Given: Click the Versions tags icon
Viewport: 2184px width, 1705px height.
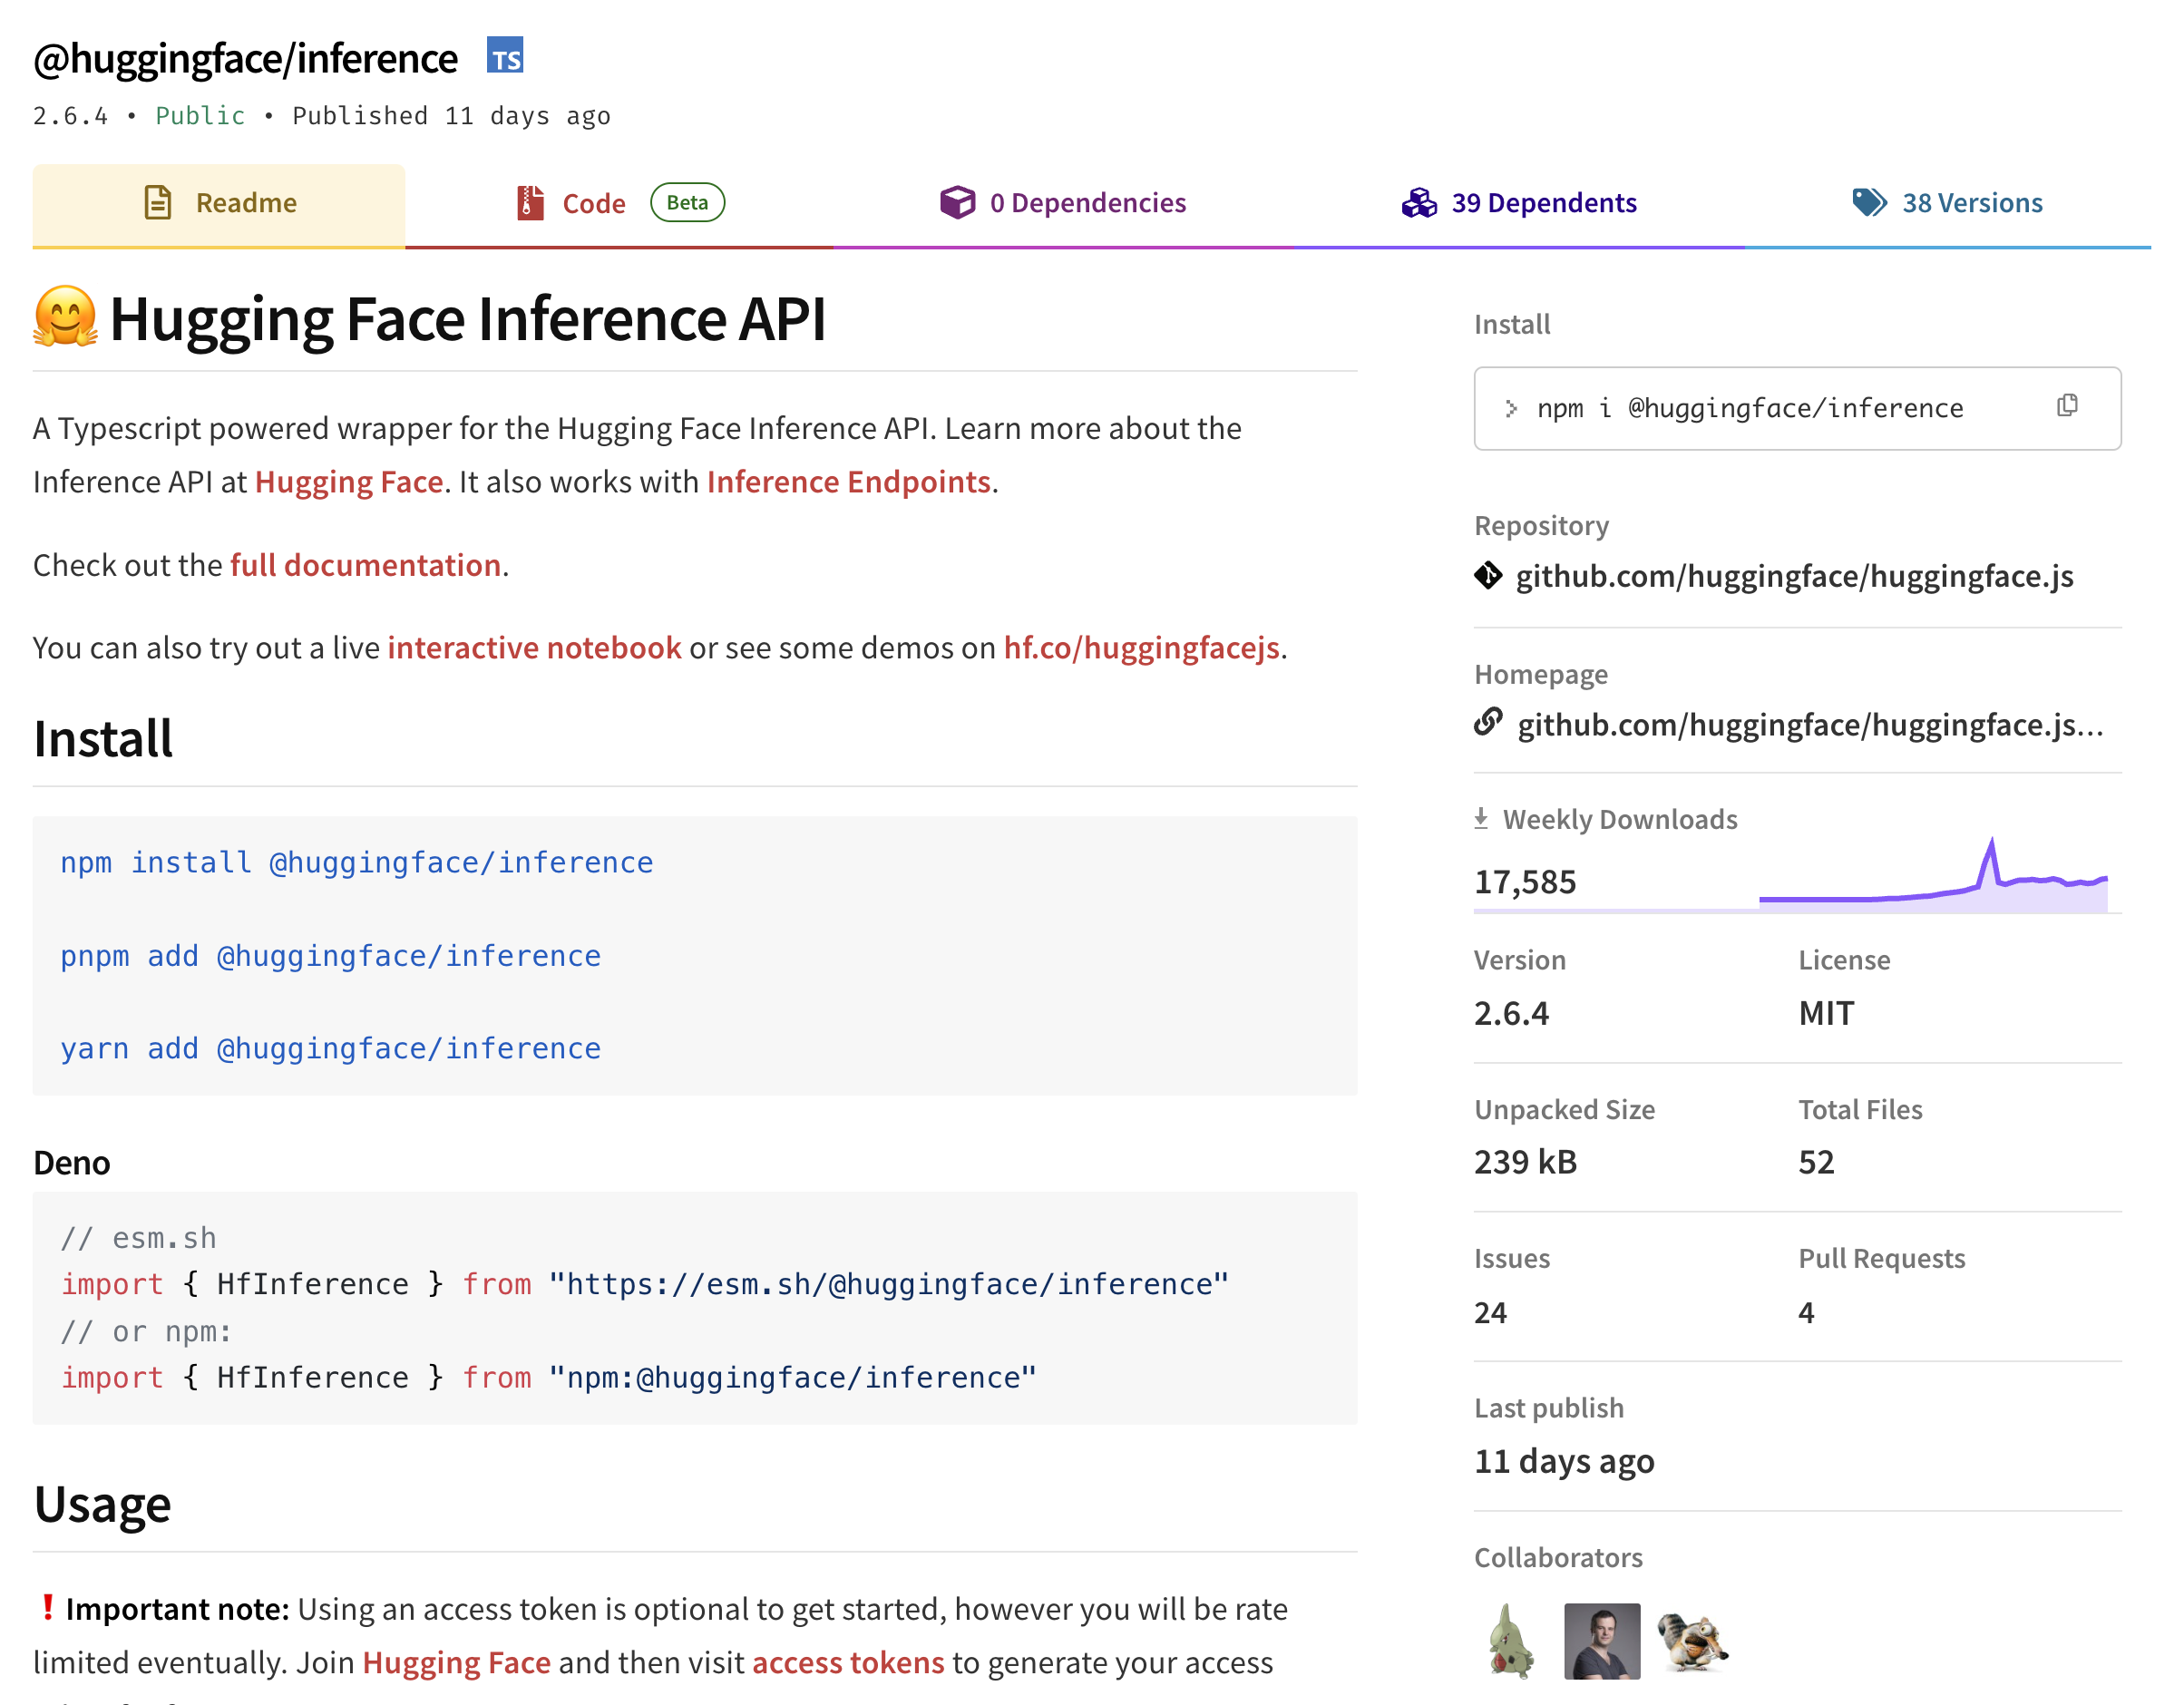Looking at the screenshot, I should point(1869,203).
